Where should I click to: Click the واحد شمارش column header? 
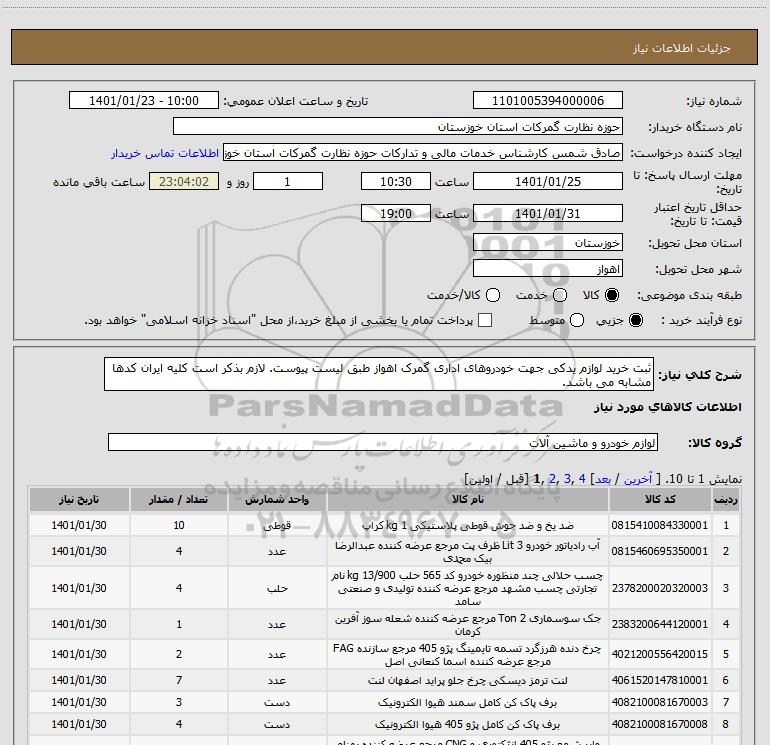tap(277, 499)
